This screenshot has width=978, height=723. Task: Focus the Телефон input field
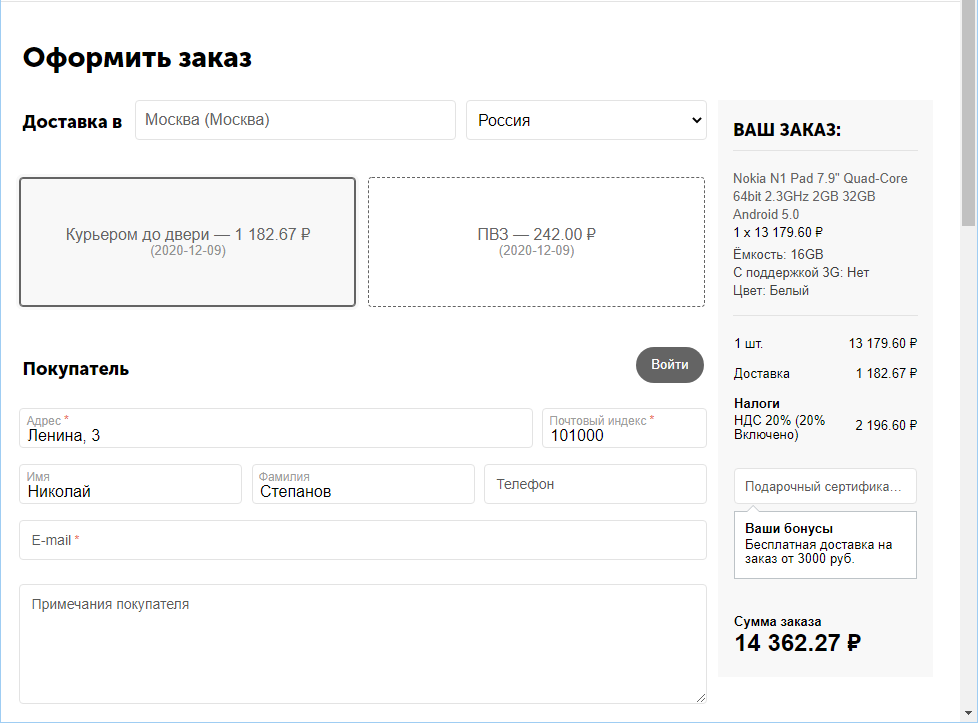click(x=595, y=484)
